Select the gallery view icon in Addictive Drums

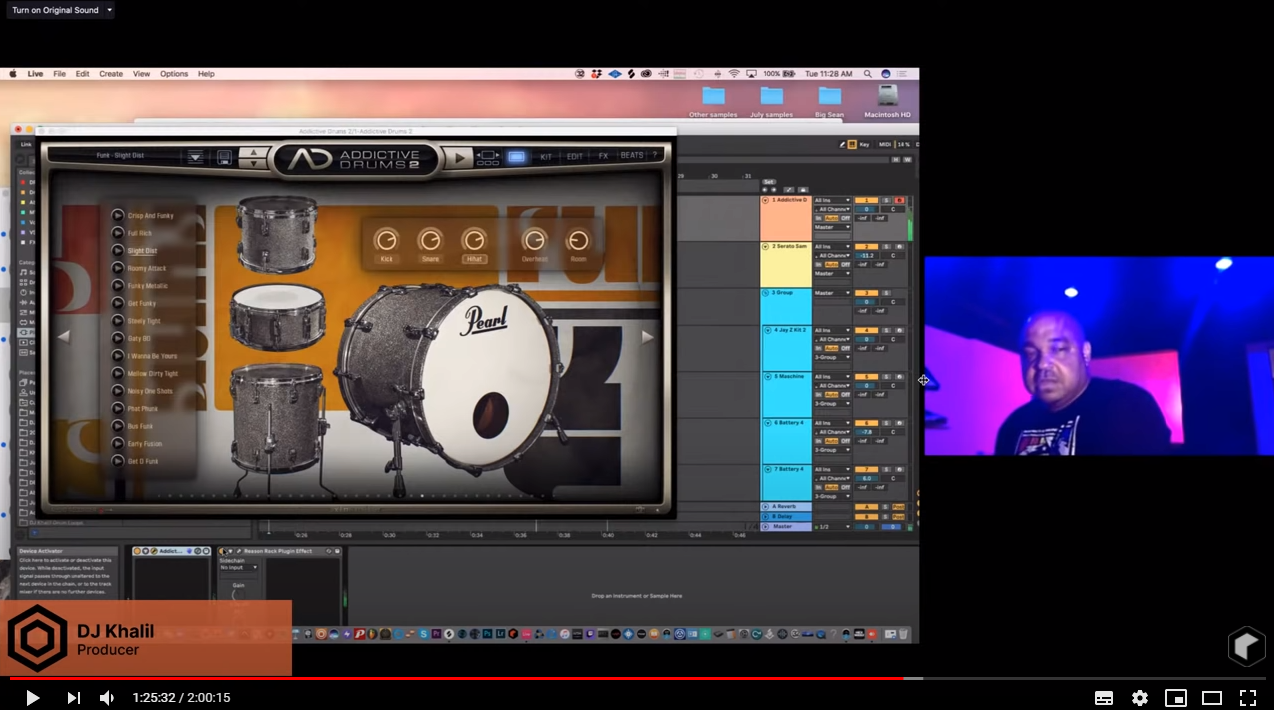[516, 157]
